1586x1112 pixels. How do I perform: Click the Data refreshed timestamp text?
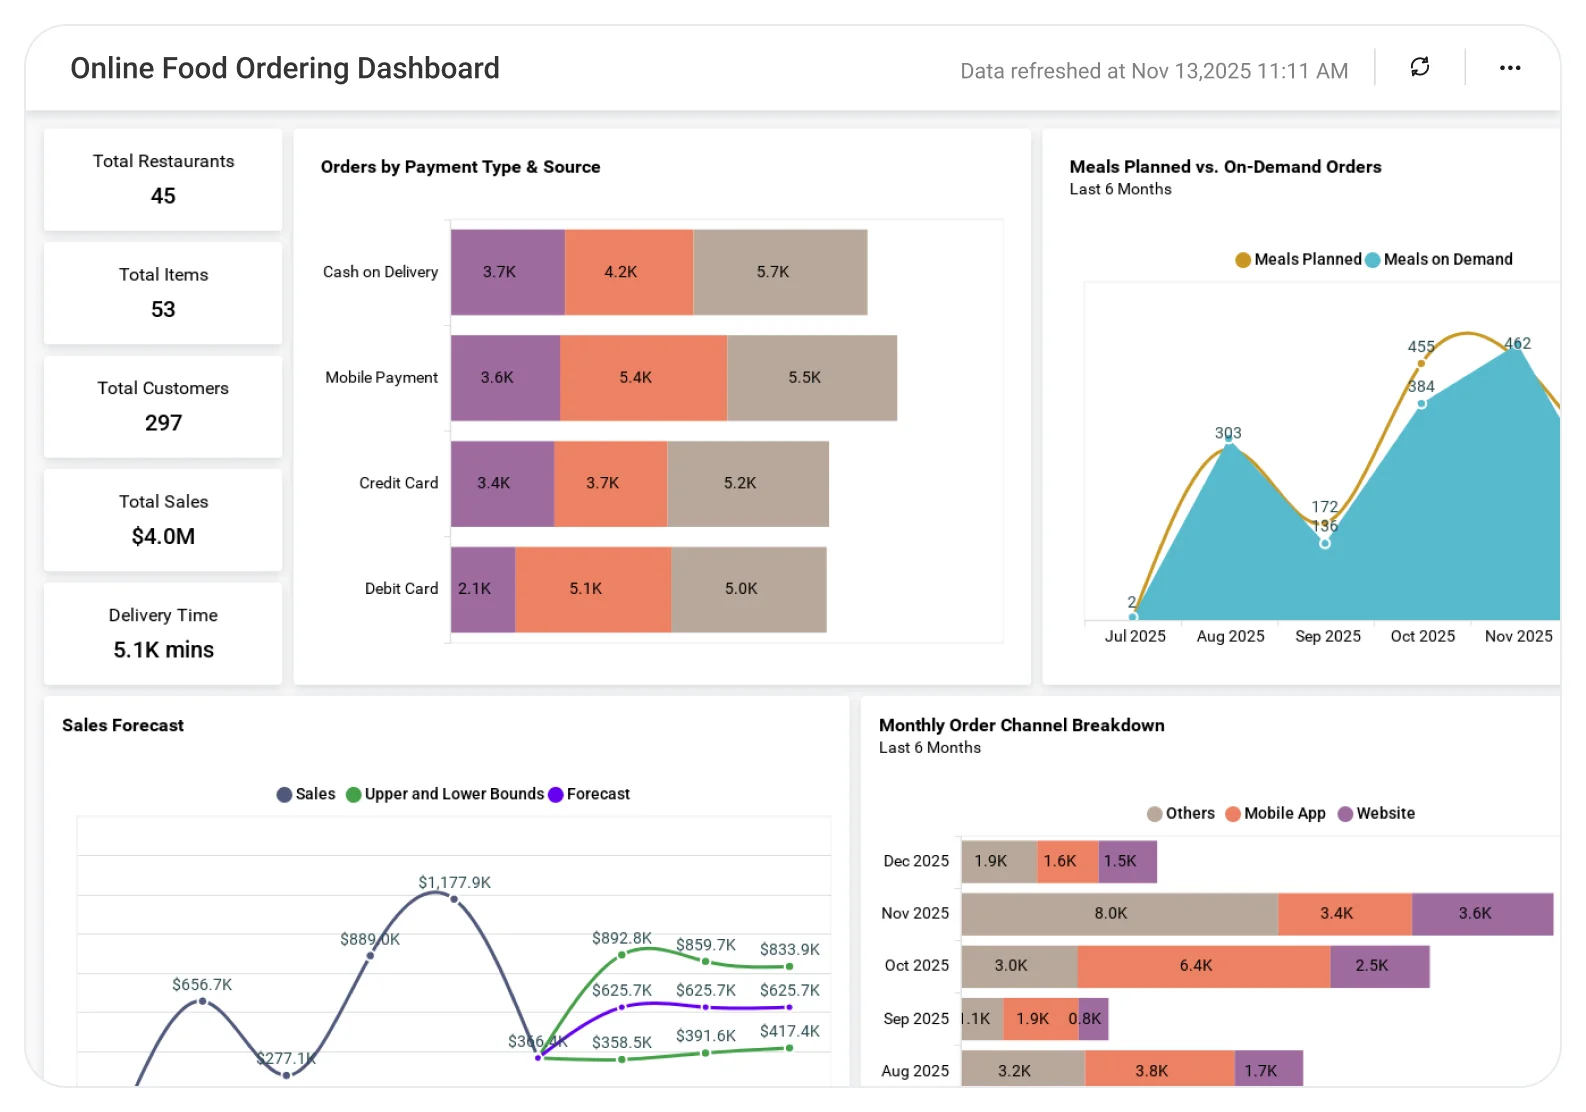click(x=1154, y=71)
